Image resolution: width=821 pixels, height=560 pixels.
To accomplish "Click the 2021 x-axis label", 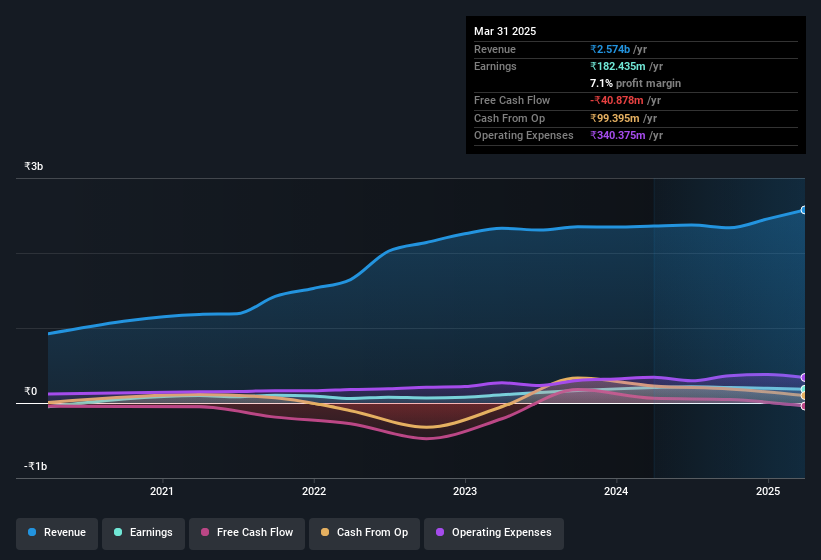I will [162, 491].
